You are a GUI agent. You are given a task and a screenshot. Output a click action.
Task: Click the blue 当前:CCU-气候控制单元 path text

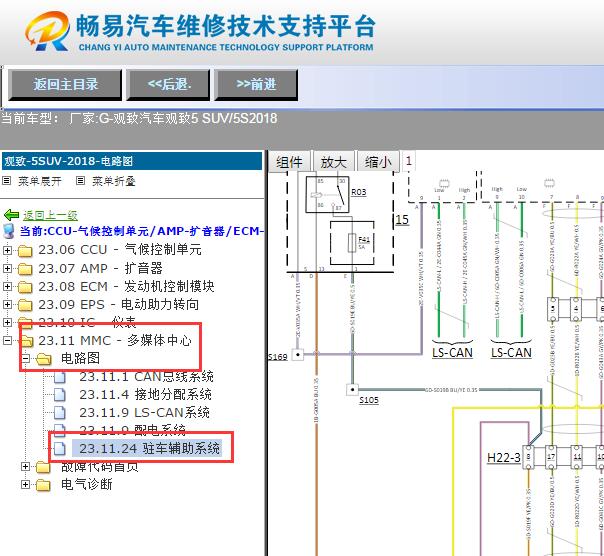click(141, 231)
